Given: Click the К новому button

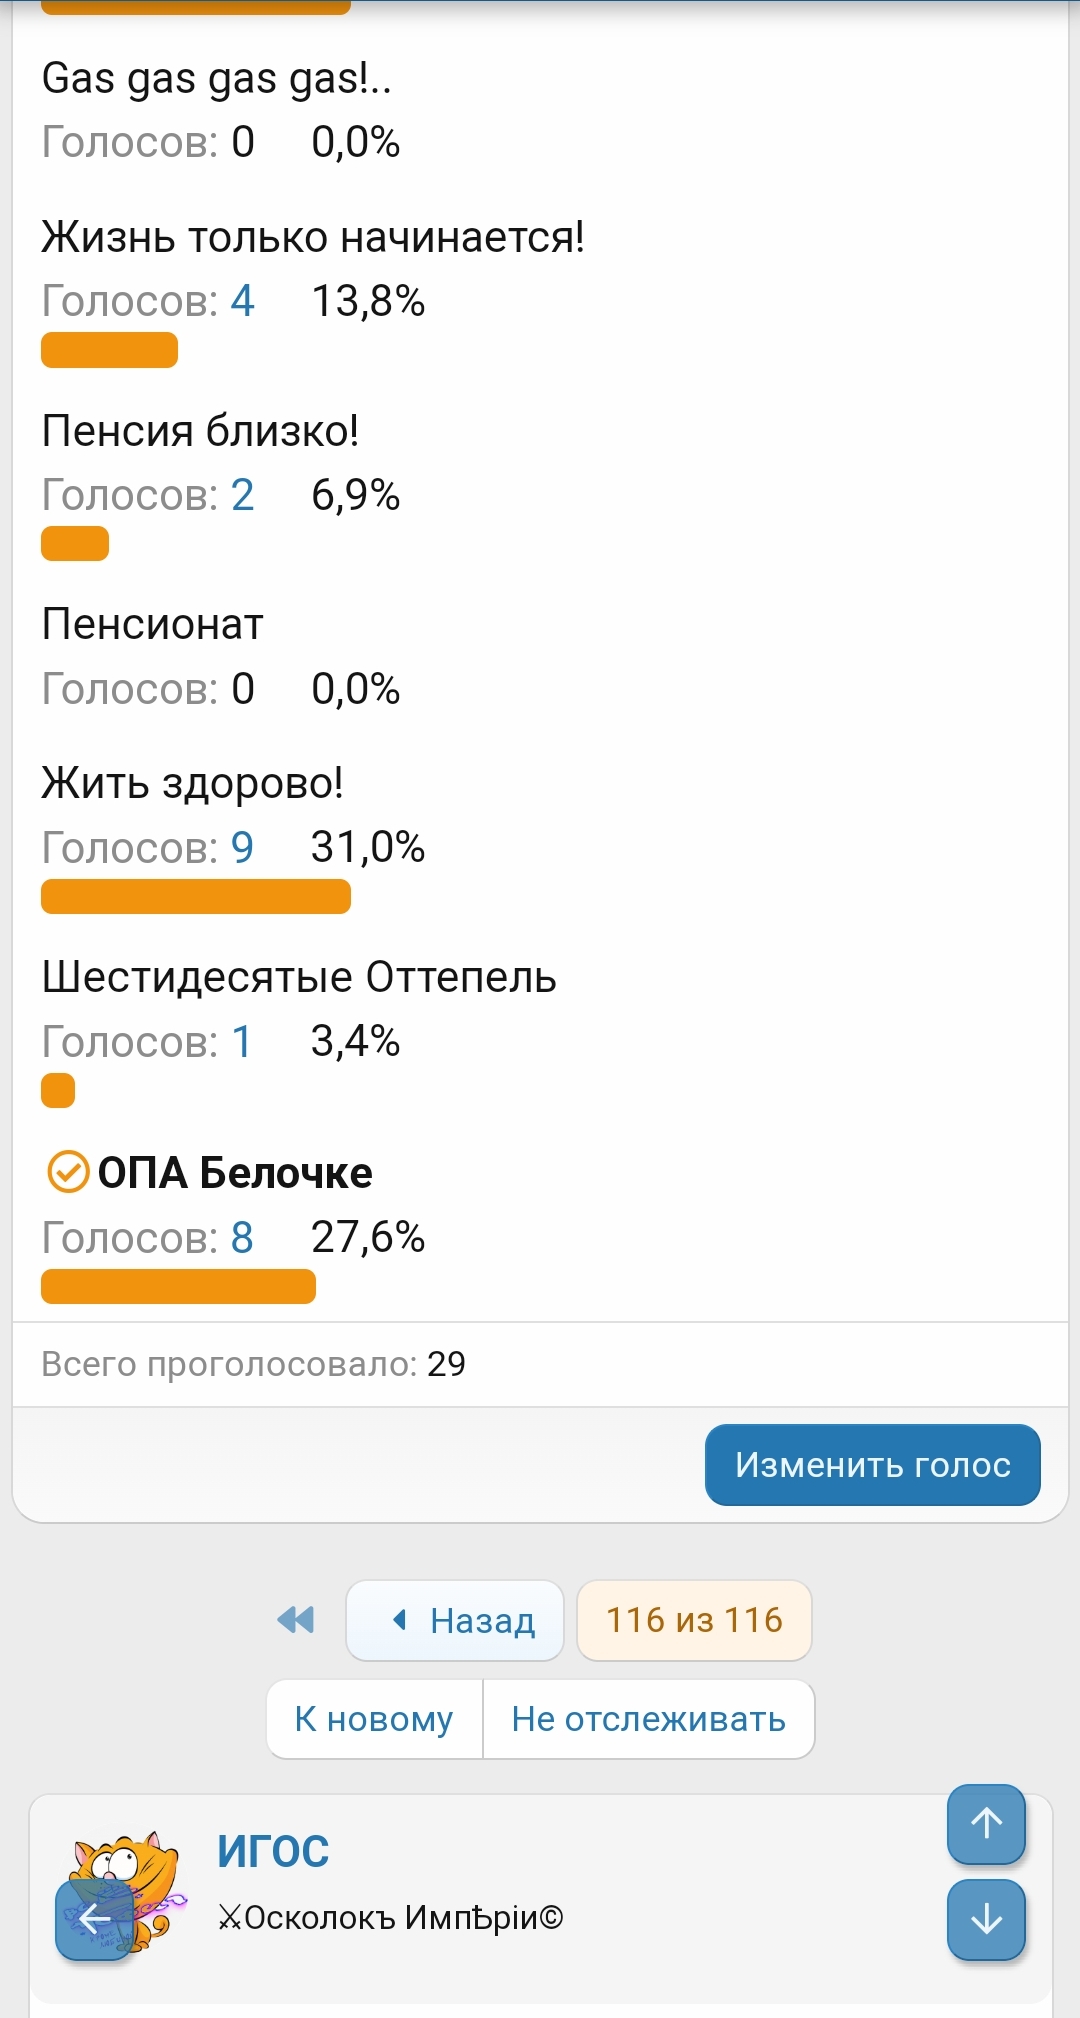Looking at the screenshot, I should click(x=374, y=1719).
